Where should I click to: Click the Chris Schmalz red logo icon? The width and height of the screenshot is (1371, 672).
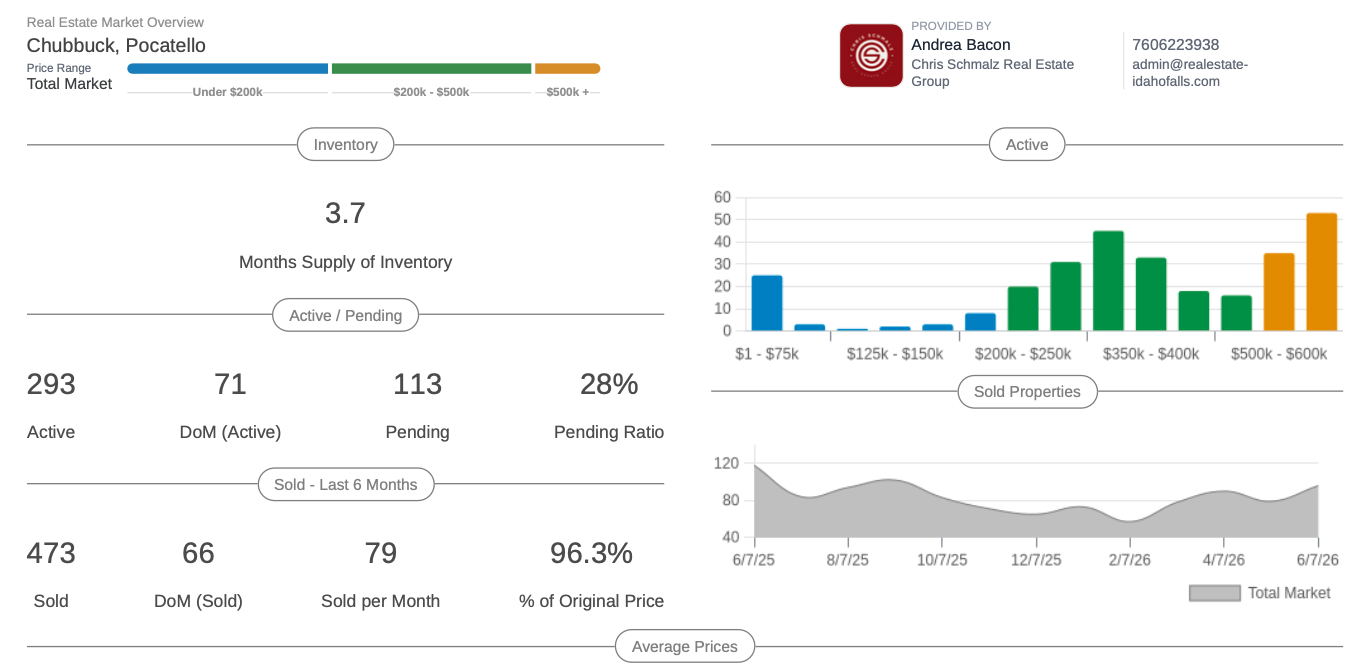tap(871, 55)
